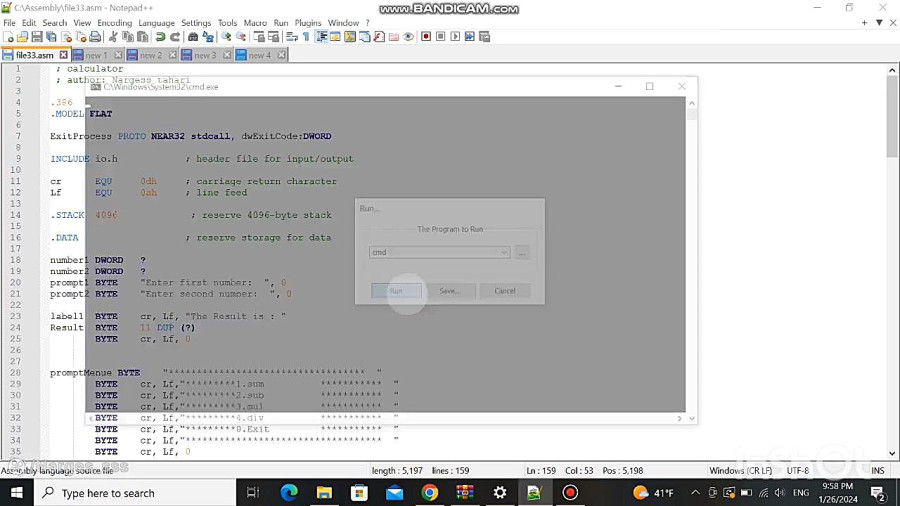Screen dimensions: 900x506
Task: Click the Redo toolbar icon
Action: click(175, 37)
